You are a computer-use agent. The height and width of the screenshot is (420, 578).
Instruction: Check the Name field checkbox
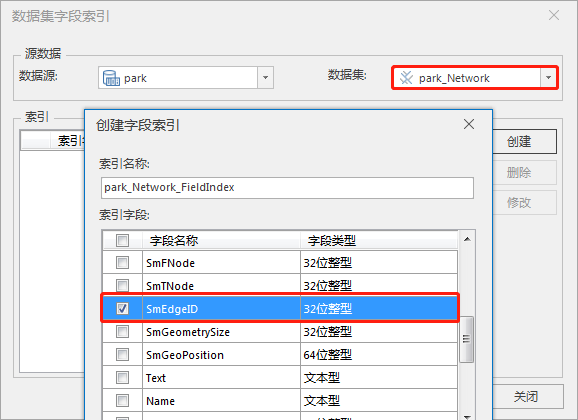(122, 400)
